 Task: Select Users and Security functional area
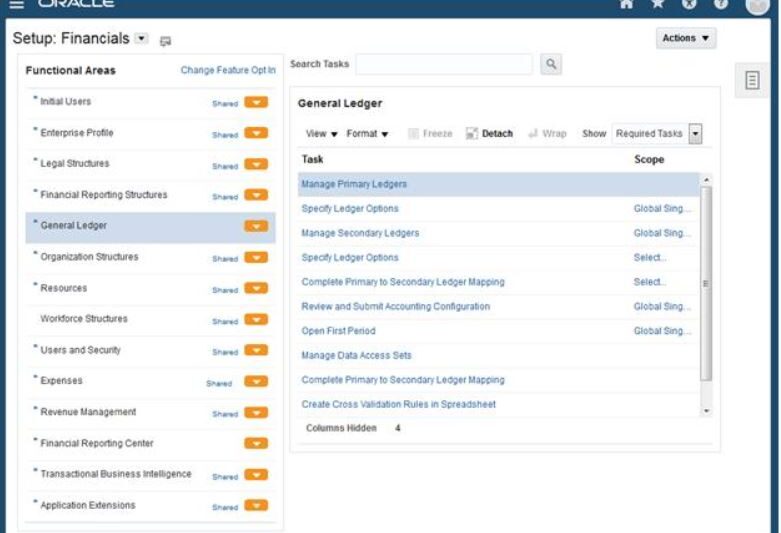tap(80, 350)
